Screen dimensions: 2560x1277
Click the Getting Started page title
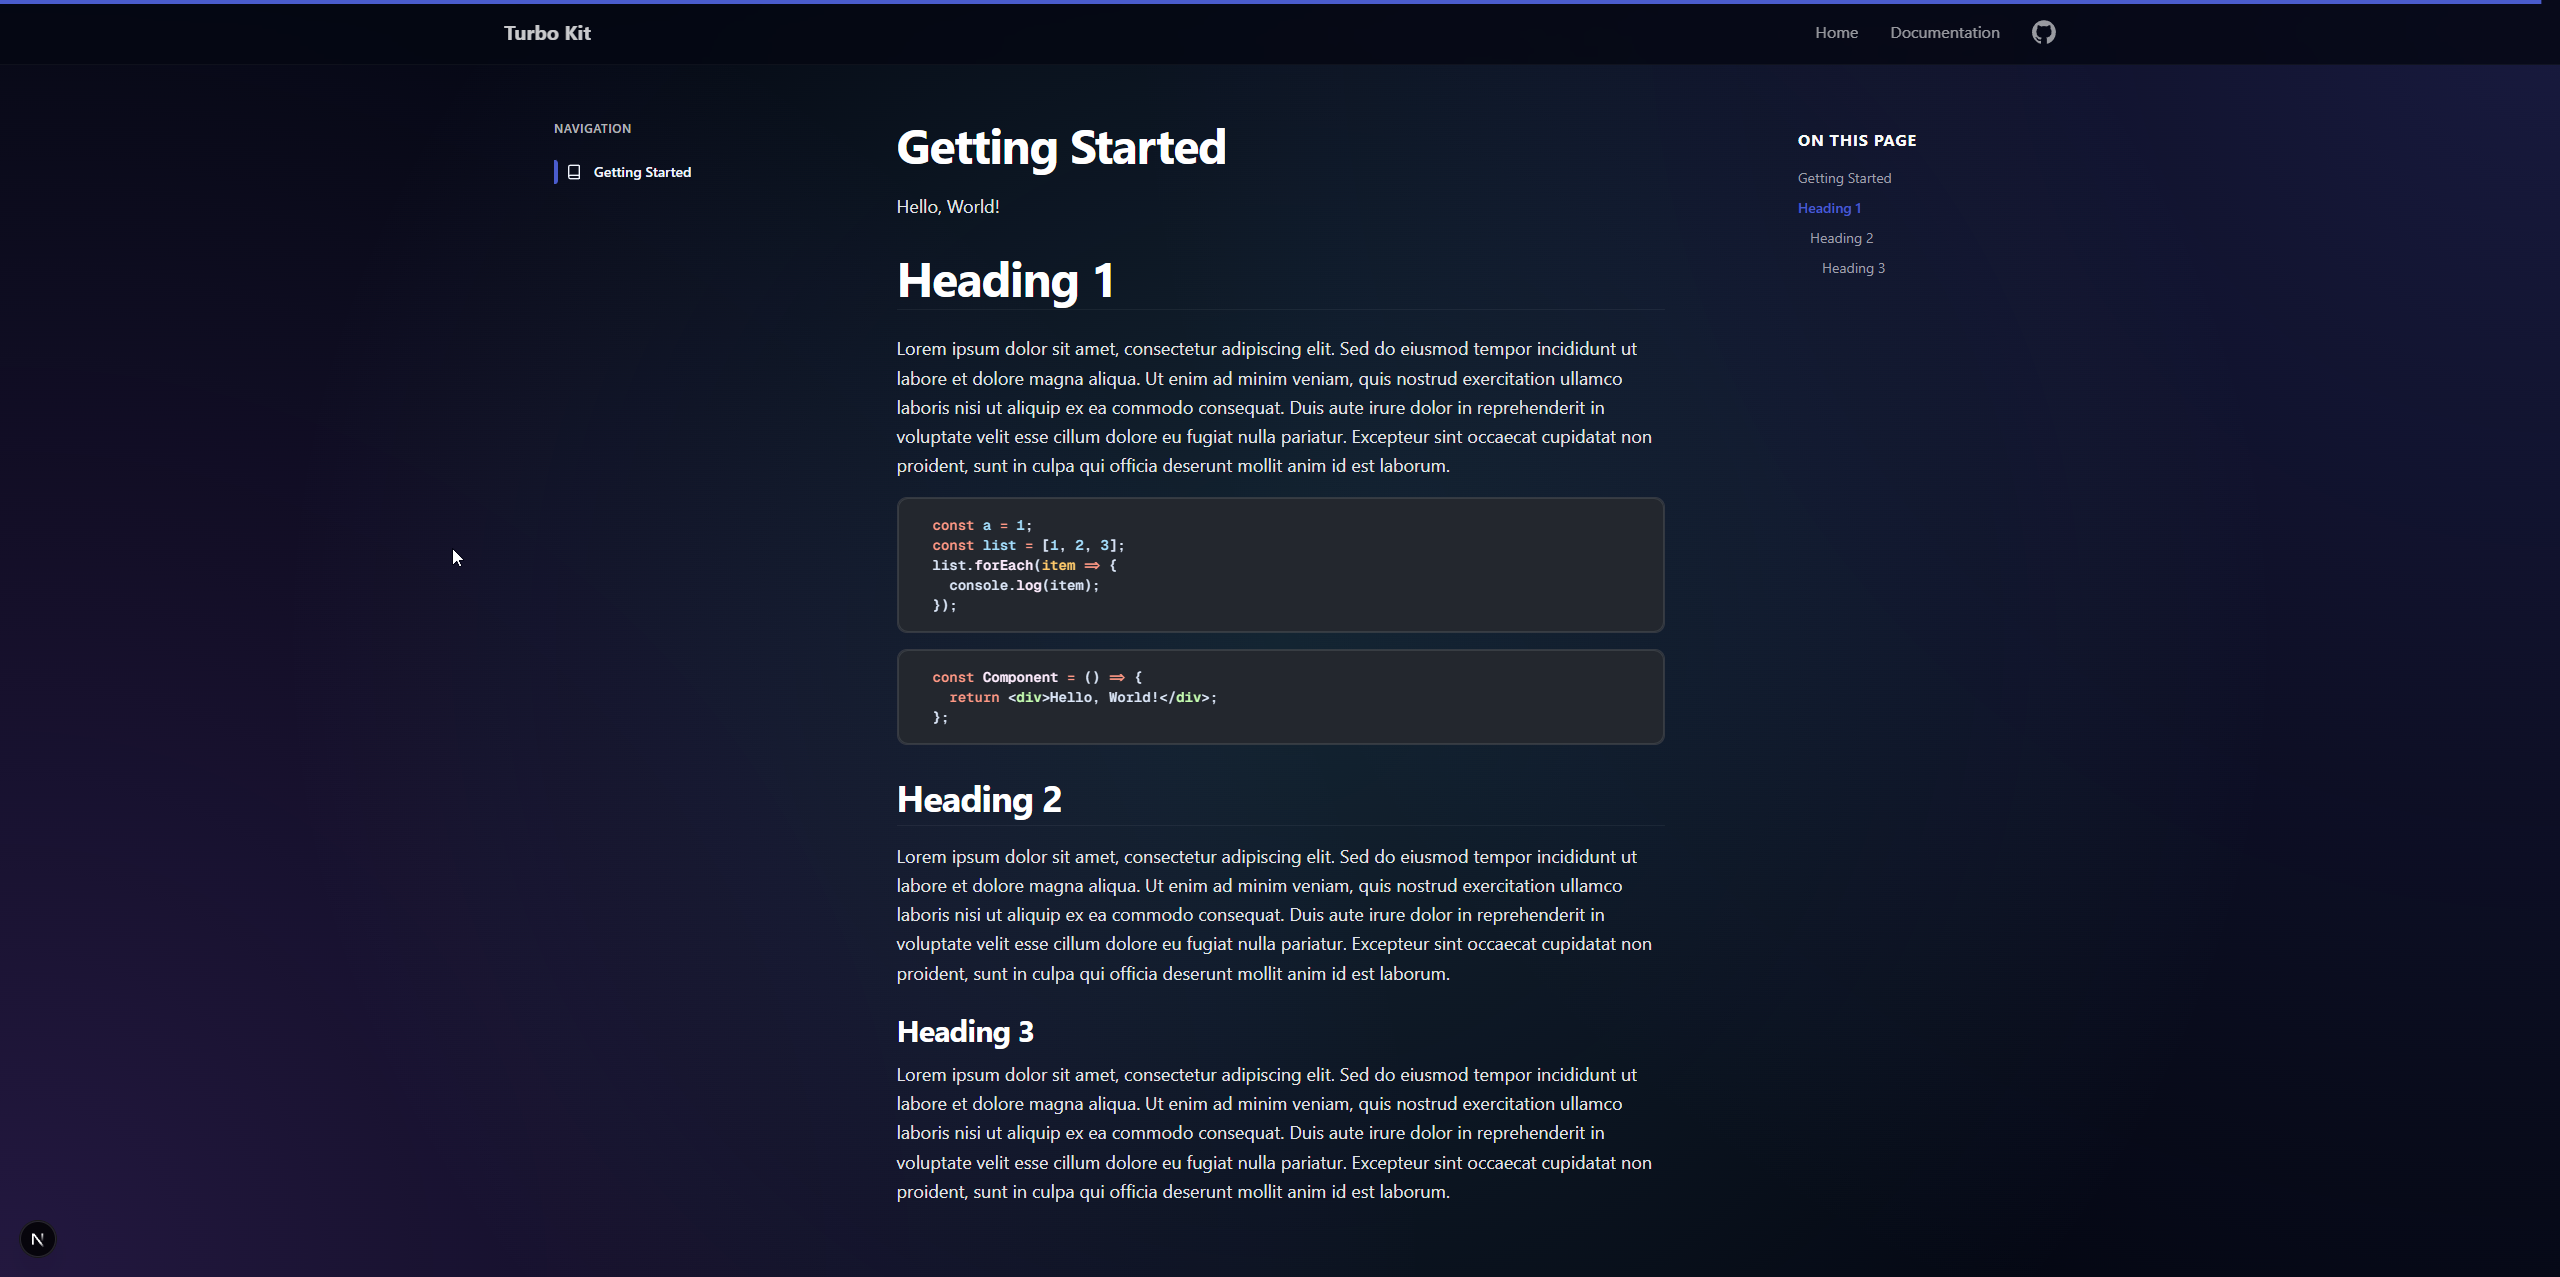coord(1060,147)
